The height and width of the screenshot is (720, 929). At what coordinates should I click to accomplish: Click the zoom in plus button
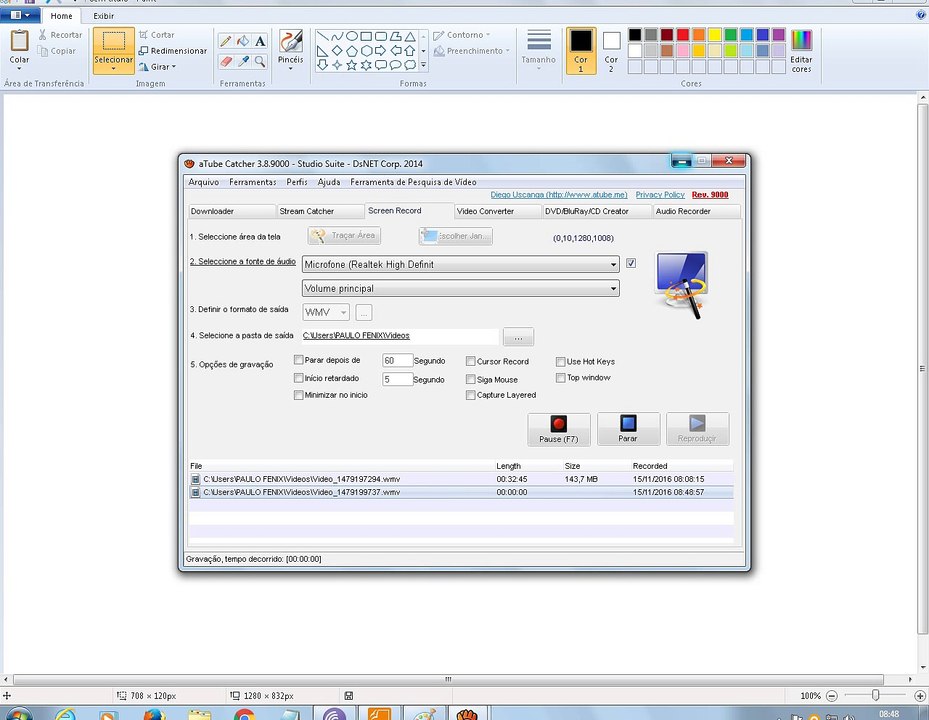920,696
